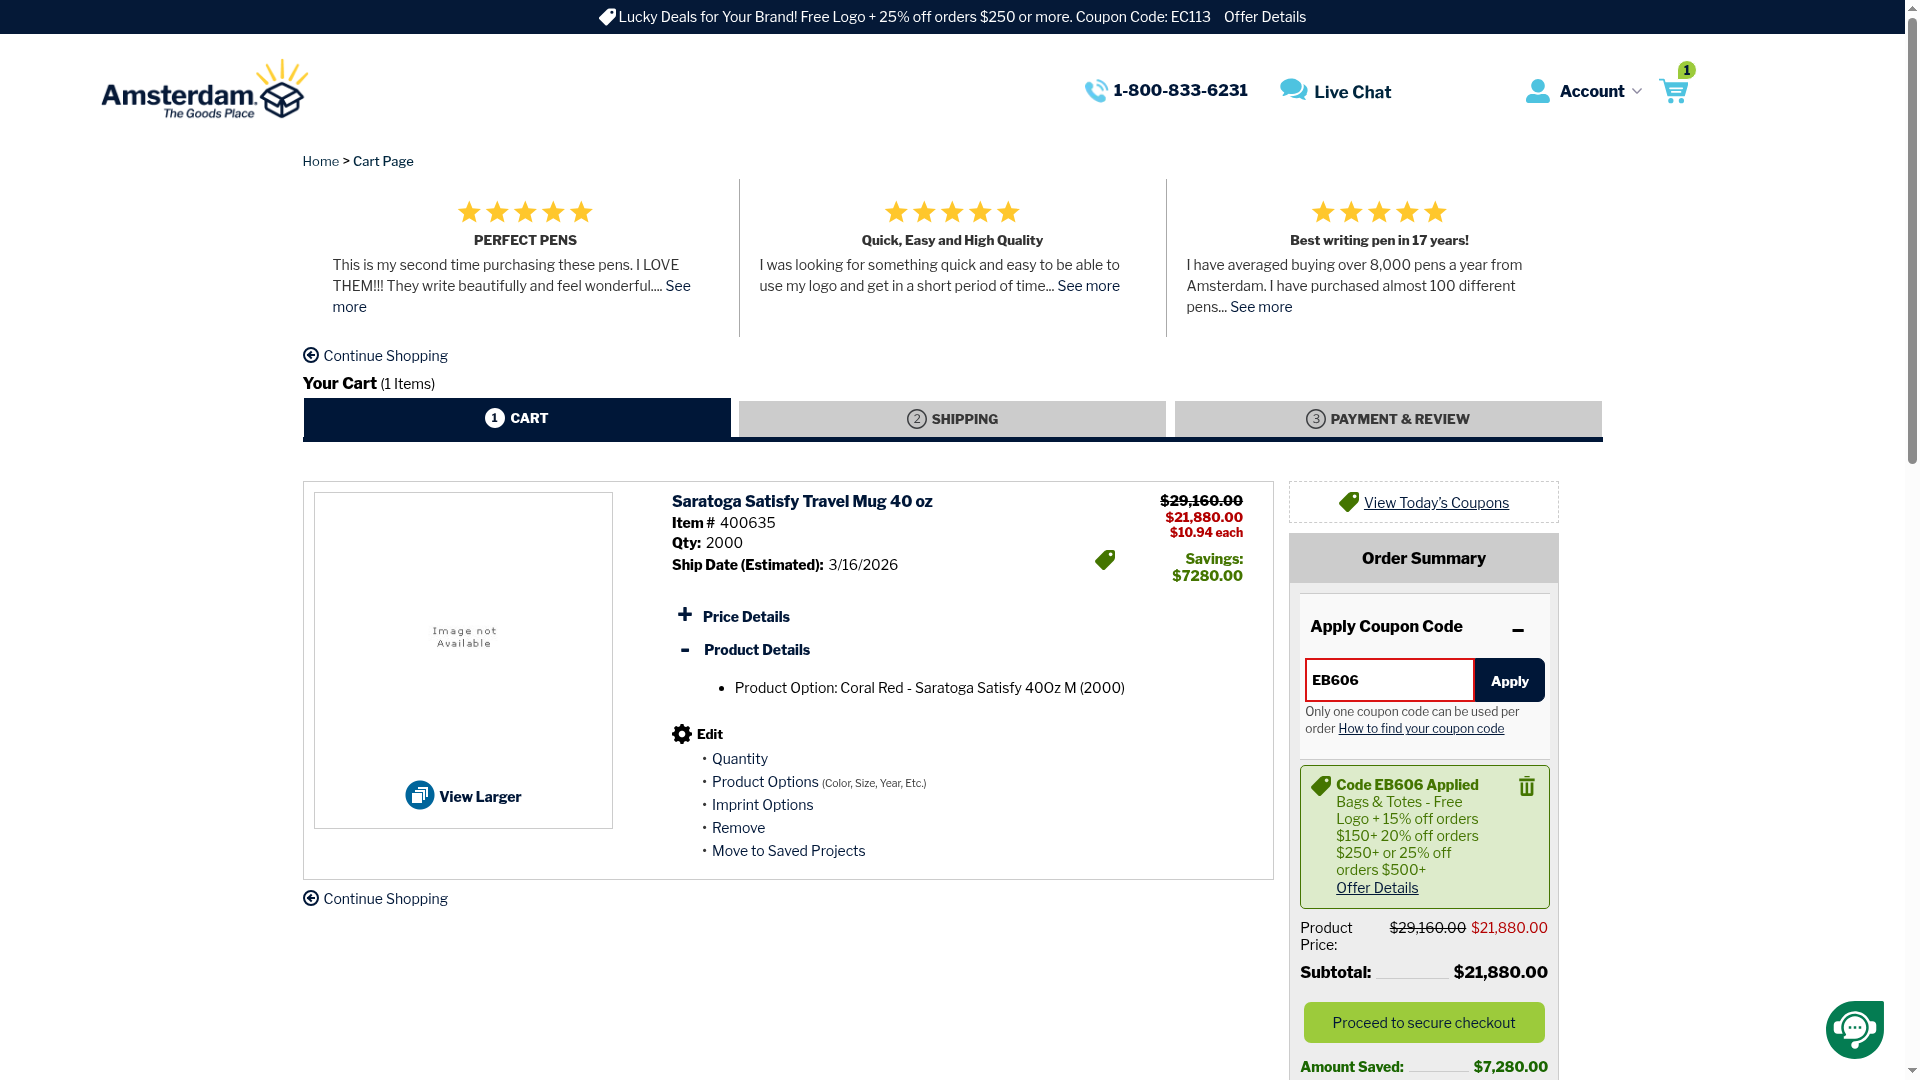
Task: Click green savings tag icon by price
Action: (x=1105, y=560)
